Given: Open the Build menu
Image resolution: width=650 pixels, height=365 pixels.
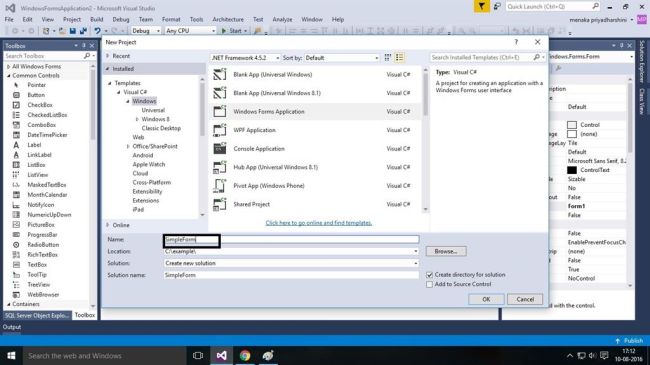Looking at the screenshot, I should [97, 19].
